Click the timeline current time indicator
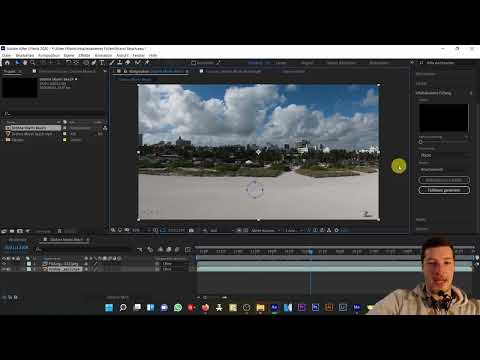480x360 pixels. [x=310, y=252]
